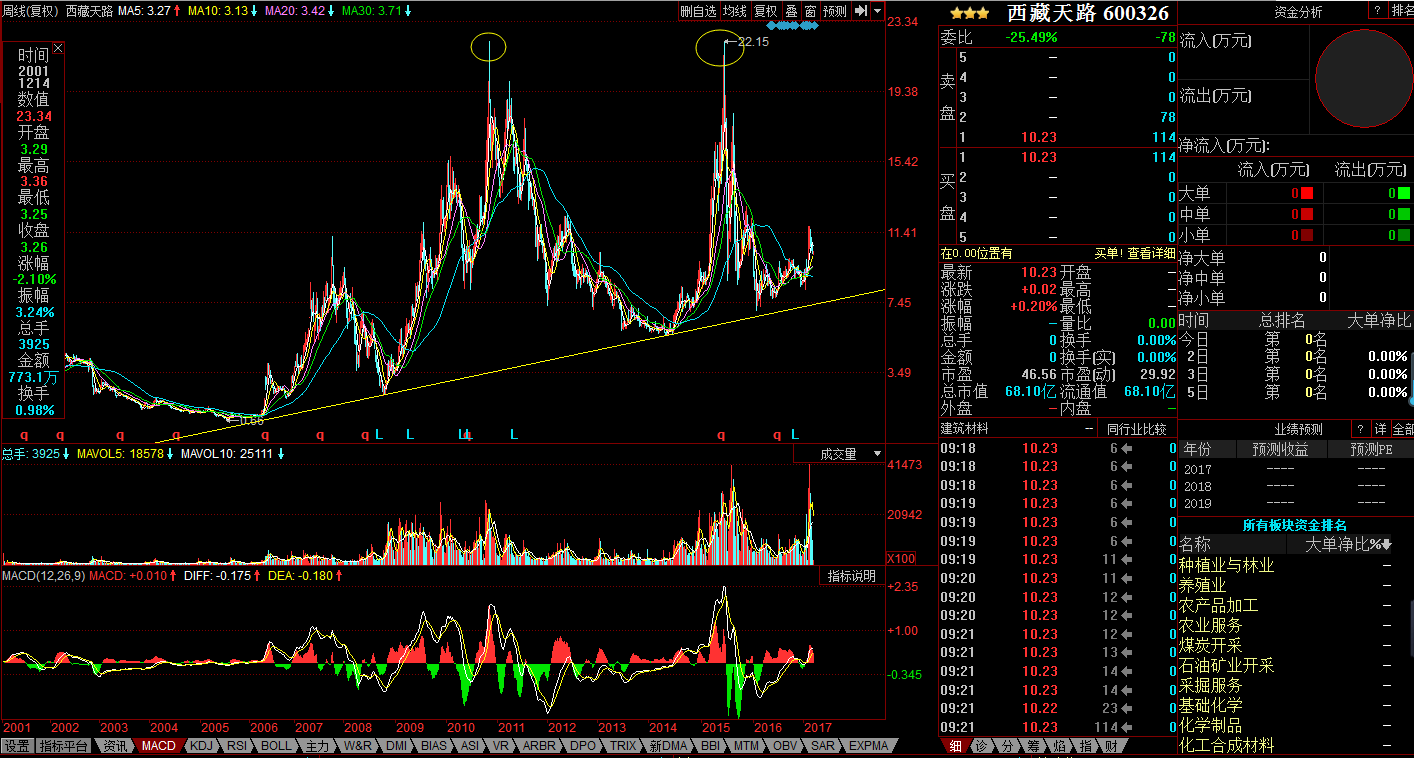The height and width of the screenshot is (758, 1414).
Task: Click the 买单! link
Action: coord(1108,254)
